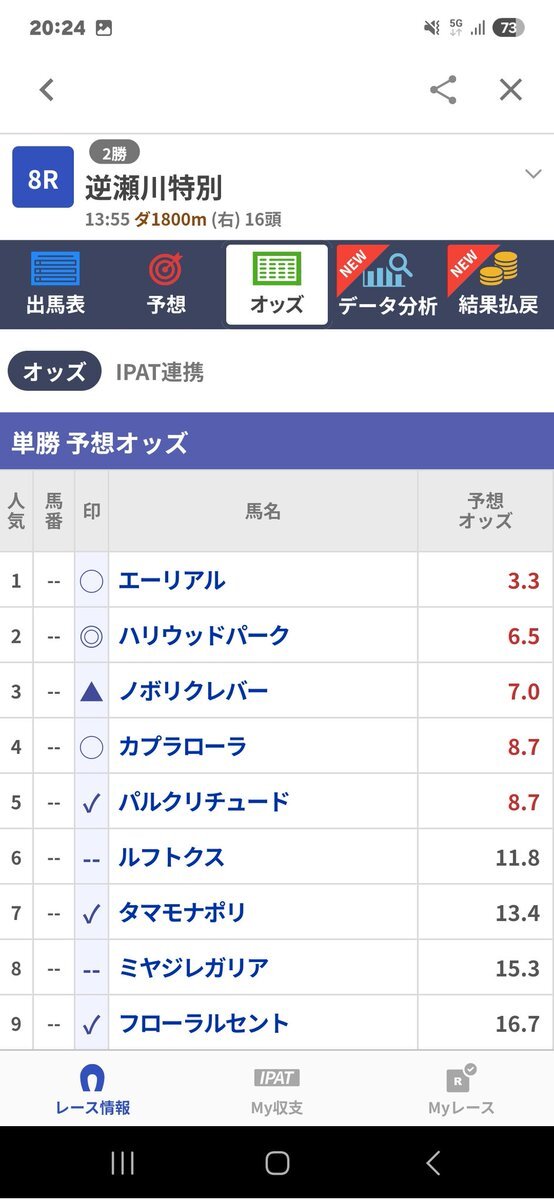Select the オッズ tab in navigation
554x1200 pixels.
point(277,284)
